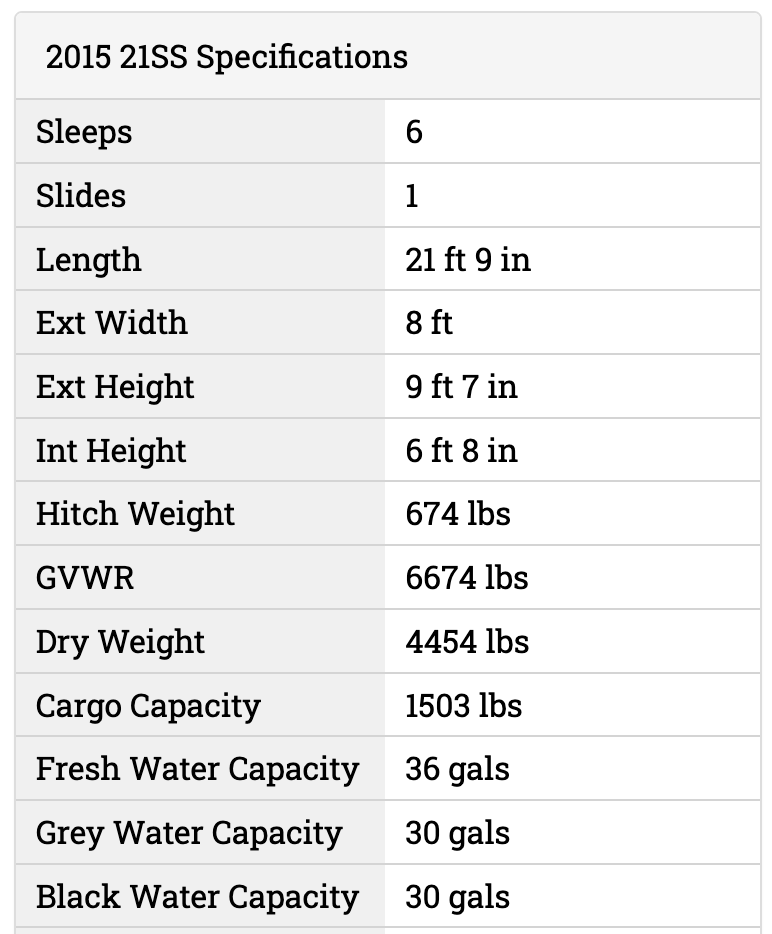Select the "674 lbs" hitch weight value
Image resolution: width=772 pixels, height=934 pixels.
pos(458,514)
